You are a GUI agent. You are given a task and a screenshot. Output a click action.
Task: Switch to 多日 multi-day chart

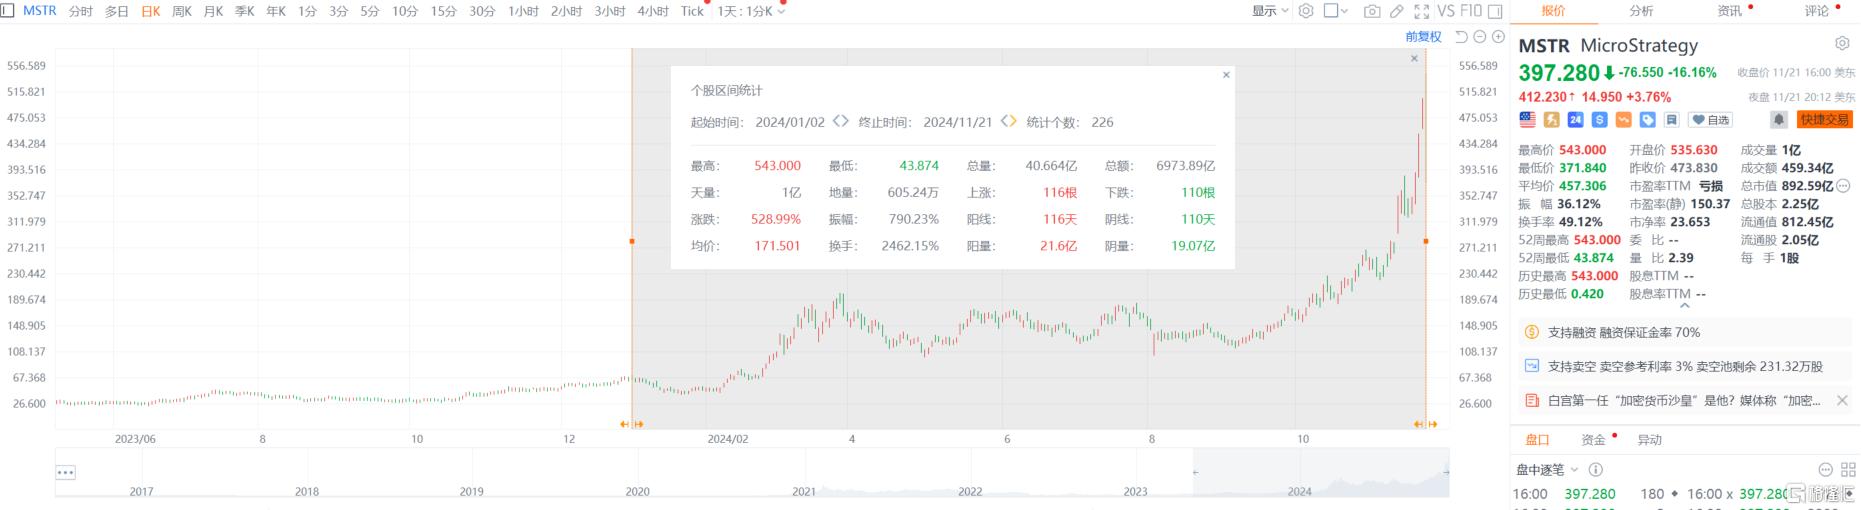(x=117, y=11)
